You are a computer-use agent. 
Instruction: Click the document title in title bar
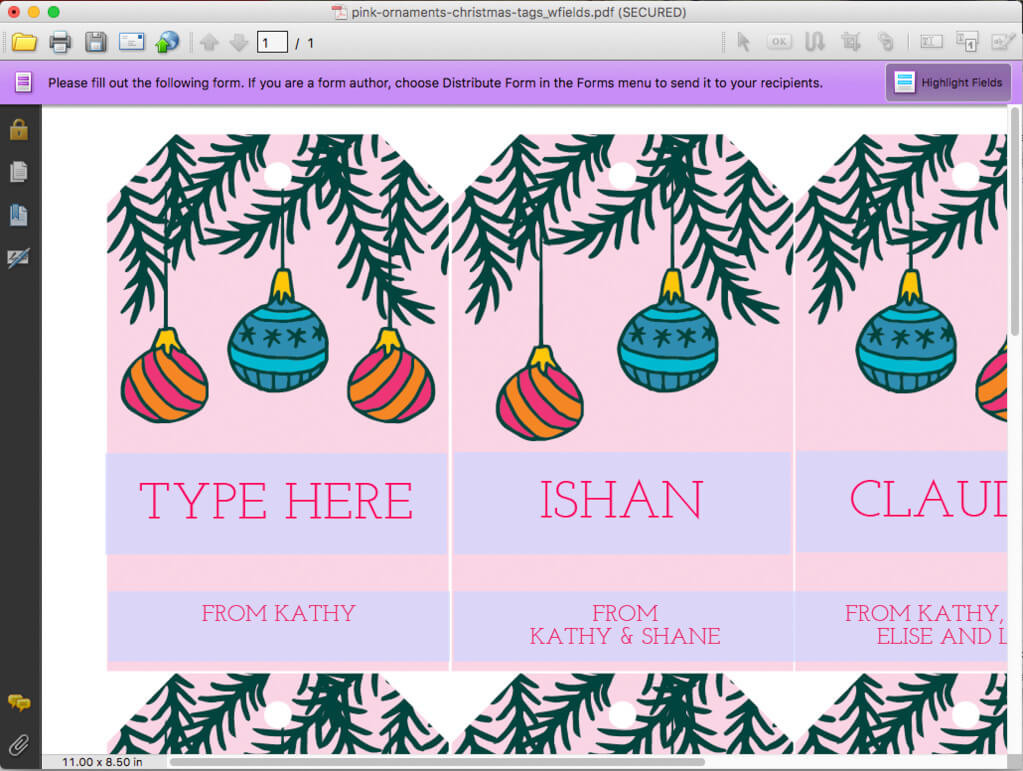[519, 12]
